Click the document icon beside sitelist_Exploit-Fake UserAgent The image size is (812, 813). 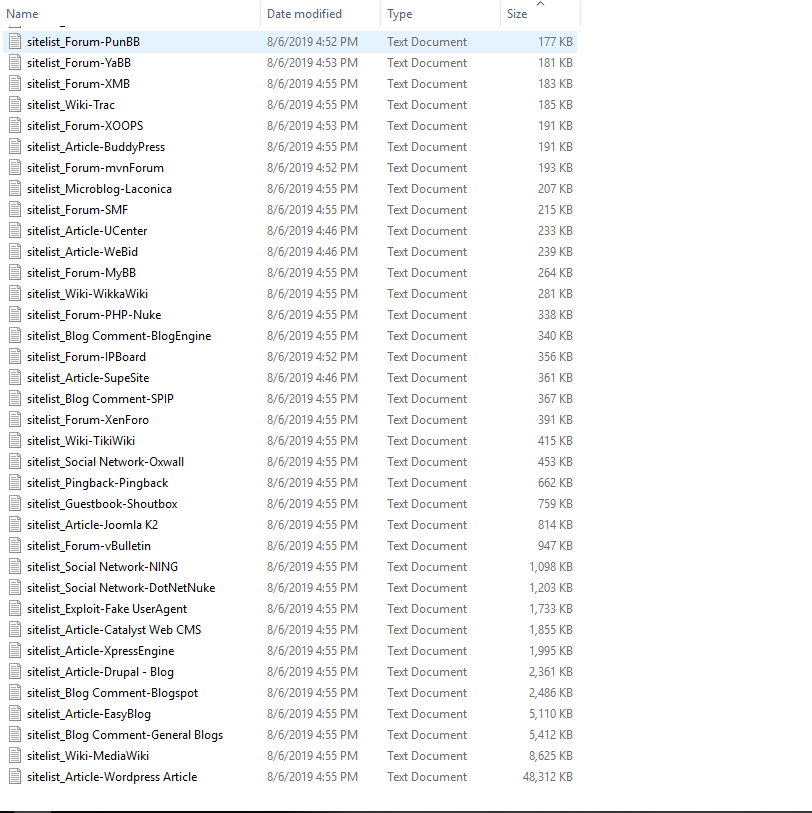tap(14, 608)
